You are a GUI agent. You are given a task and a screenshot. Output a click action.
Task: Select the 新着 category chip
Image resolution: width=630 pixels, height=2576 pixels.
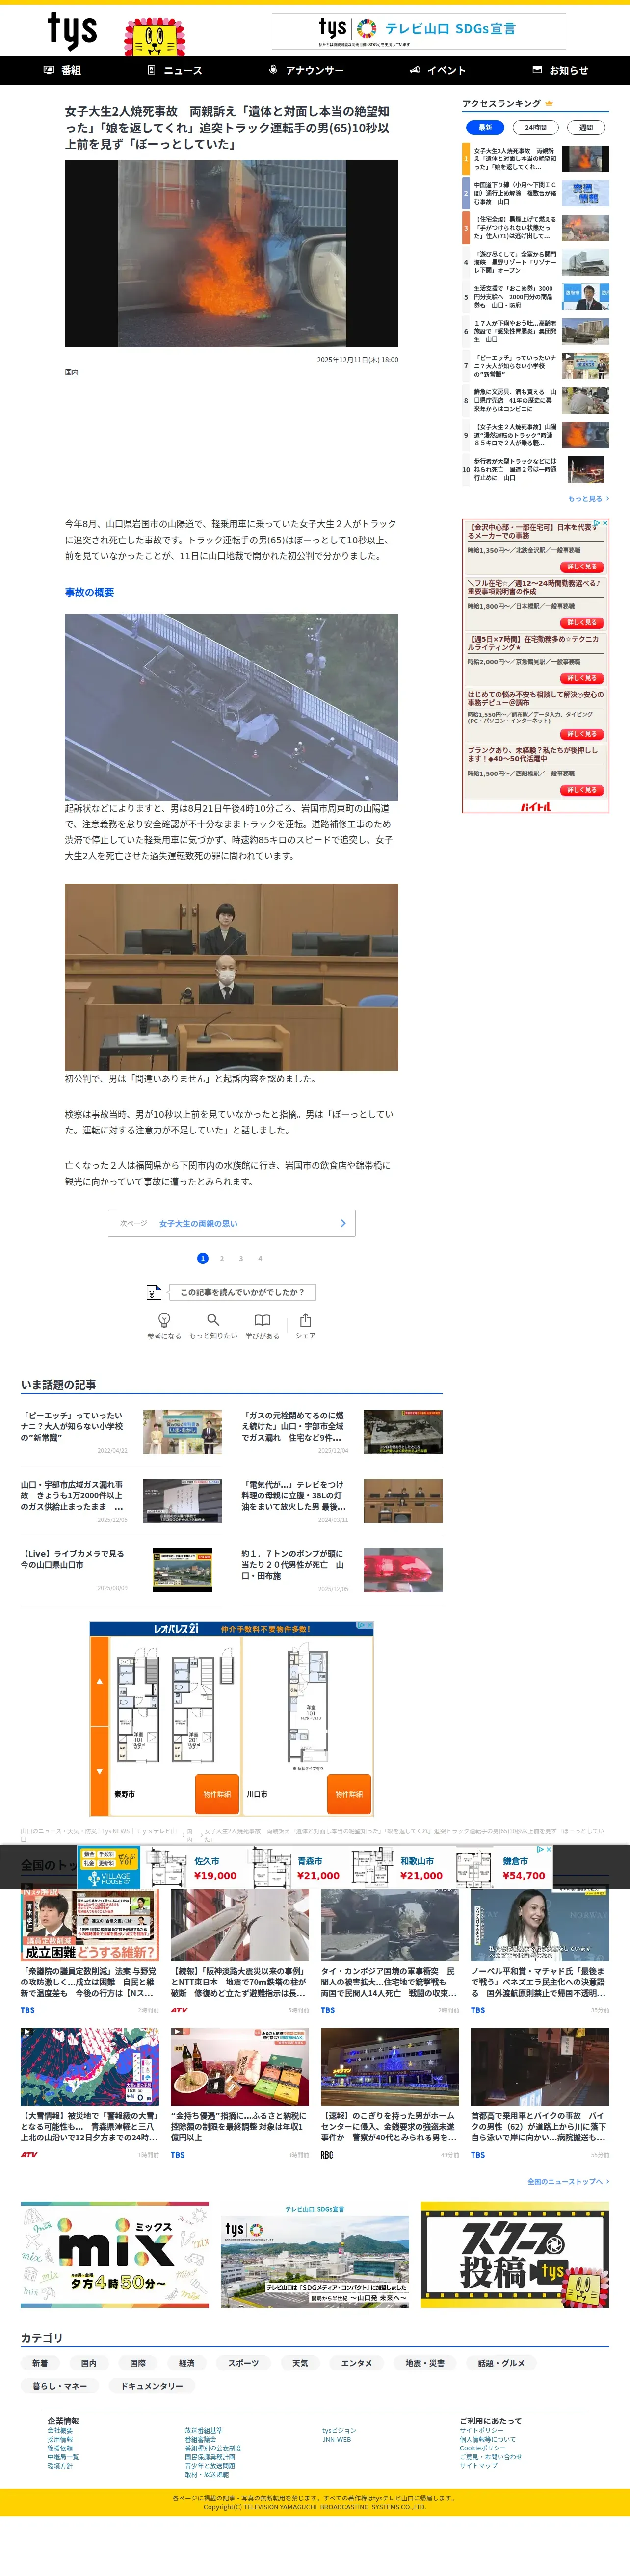pos(40,2363)
